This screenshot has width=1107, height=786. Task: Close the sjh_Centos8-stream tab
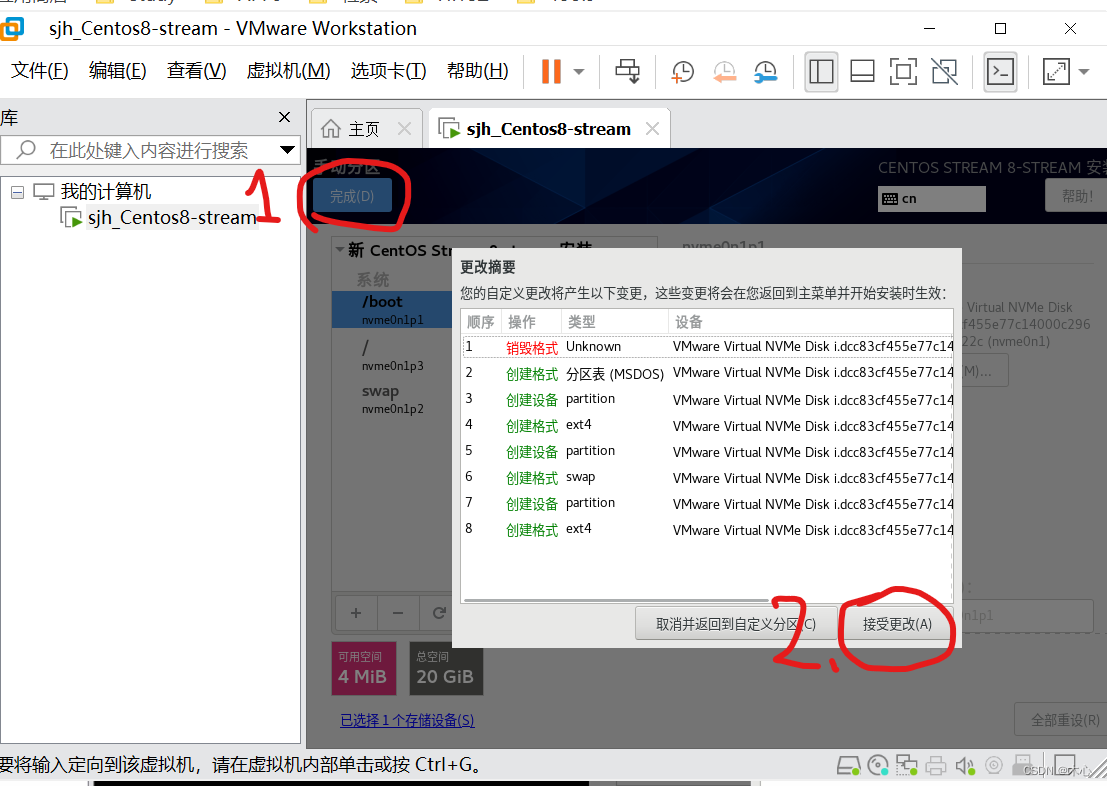click(x=652, y=129)
